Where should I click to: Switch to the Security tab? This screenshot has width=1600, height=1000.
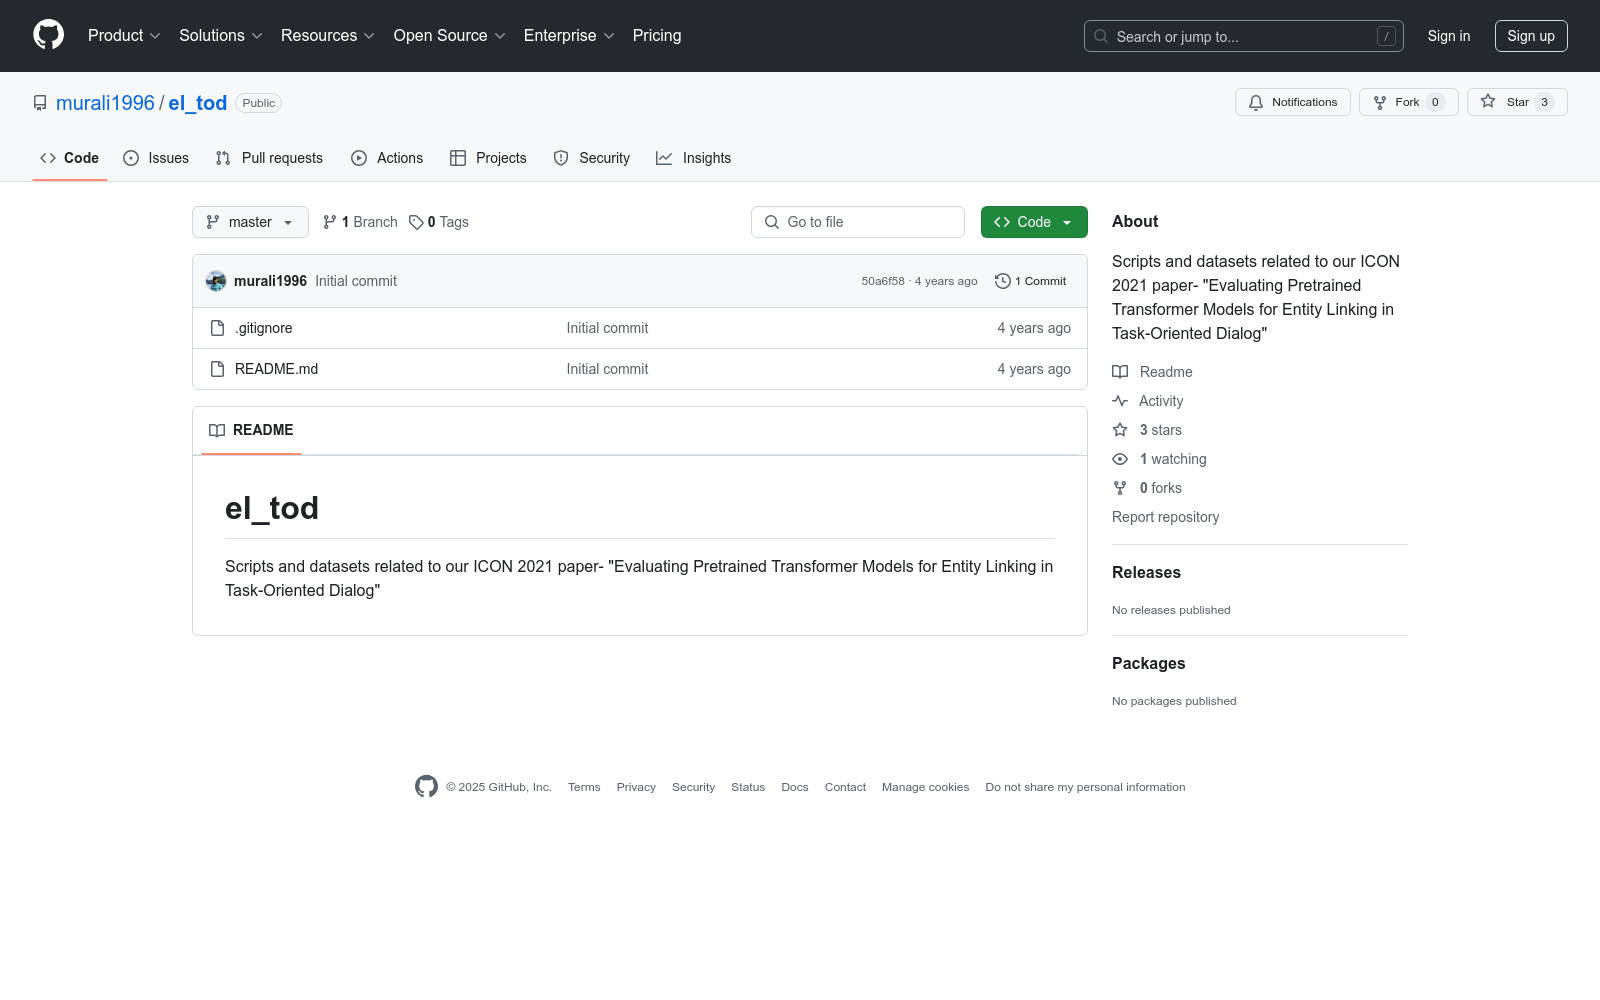pyautogui.click(x=592, y=158)
